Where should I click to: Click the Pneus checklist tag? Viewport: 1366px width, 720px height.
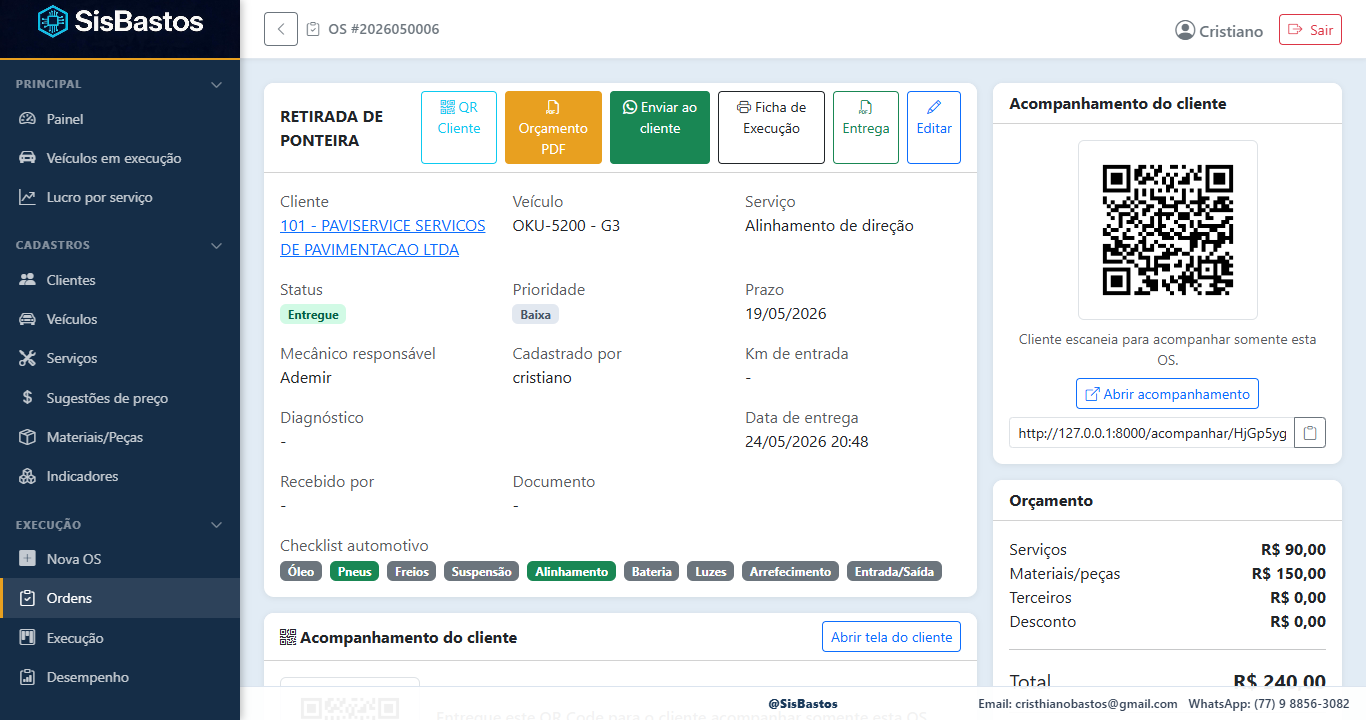pyautogui.click(x=355, y=572)
